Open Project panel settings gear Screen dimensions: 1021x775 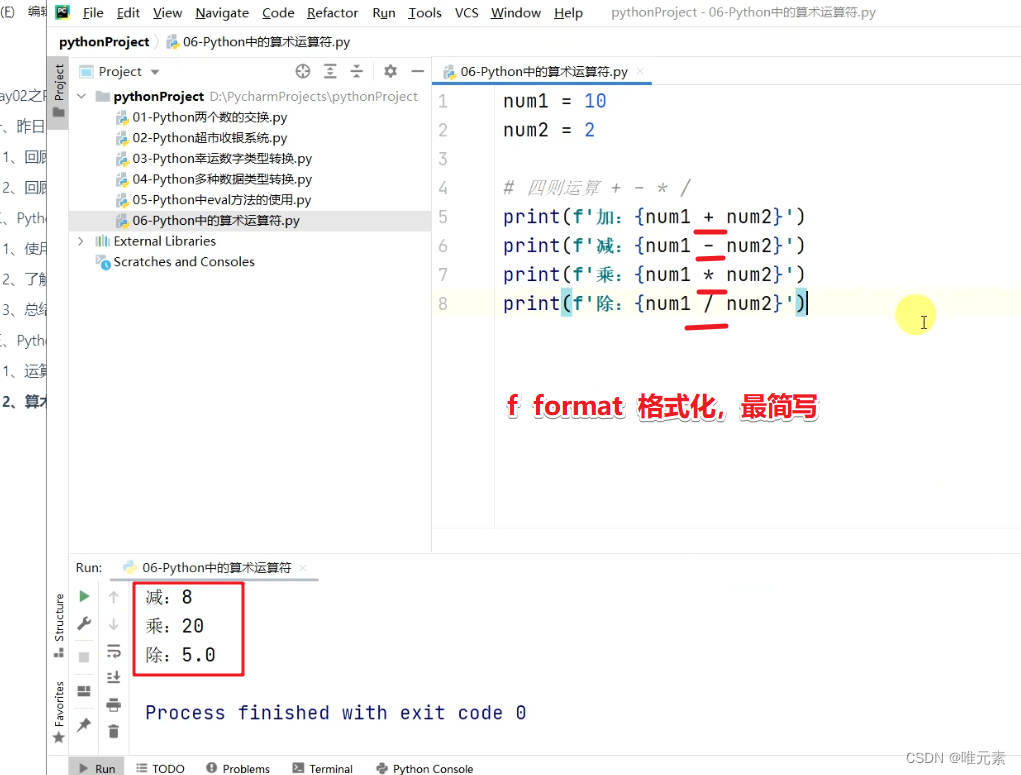[390, 71]
